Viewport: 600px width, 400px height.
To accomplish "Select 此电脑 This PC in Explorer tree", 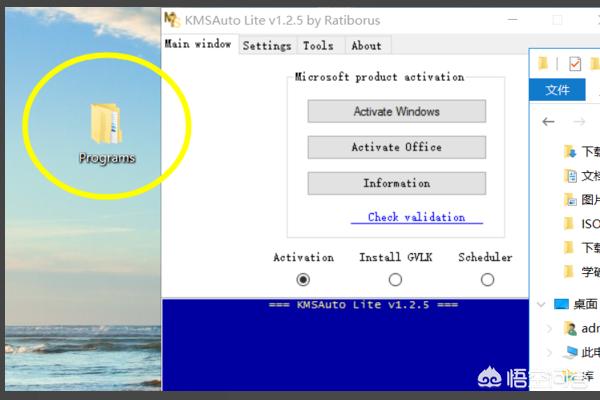I will coord(582,352).
